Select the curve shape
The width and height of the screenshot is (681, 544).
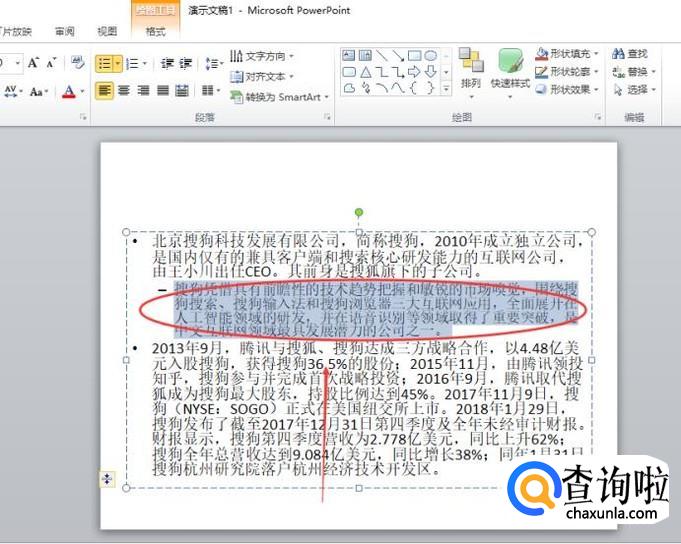click(398, 88)
